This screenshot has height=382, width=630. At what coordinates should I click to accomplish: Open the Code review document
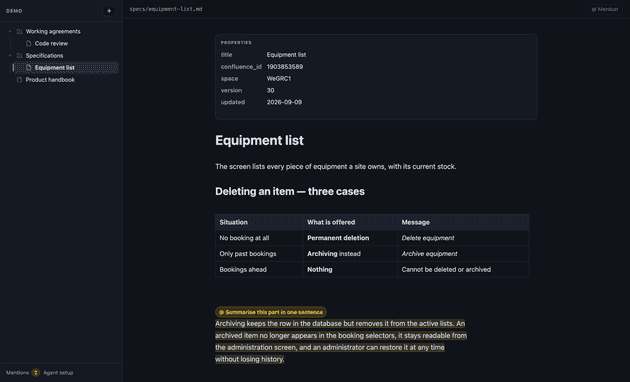click(x=51, y=43)
